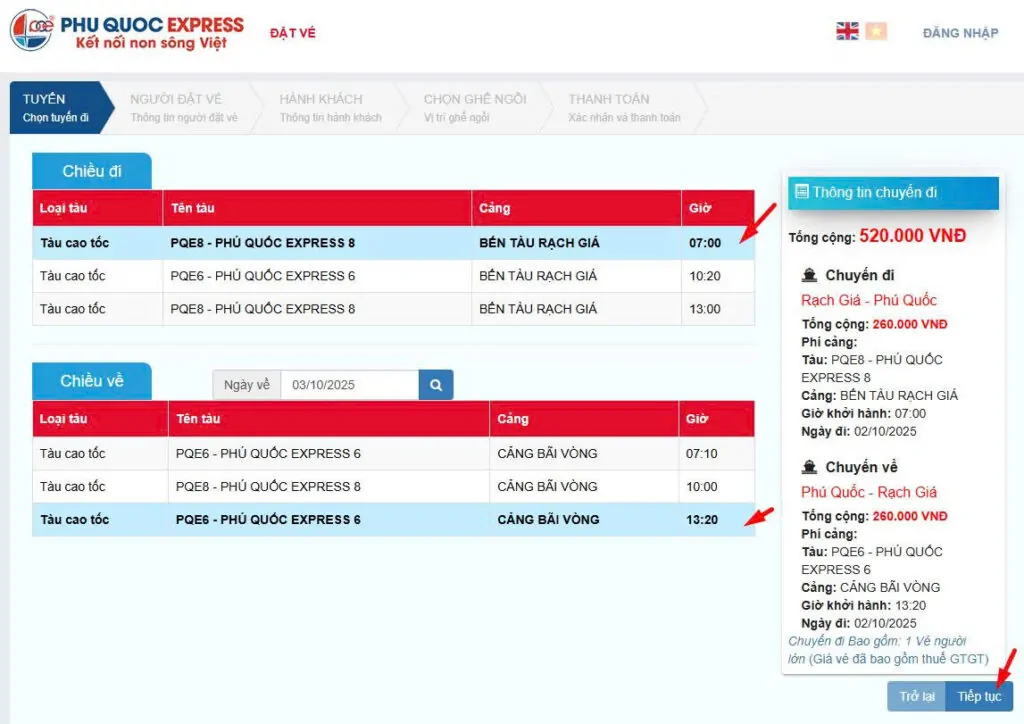Click the Ngày về date field 03/10/2025
1024x724 pixels.
[x=349, y=385]
